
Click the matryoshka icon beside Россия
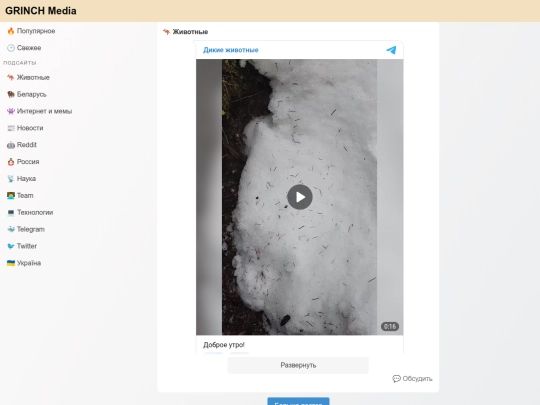11,162
